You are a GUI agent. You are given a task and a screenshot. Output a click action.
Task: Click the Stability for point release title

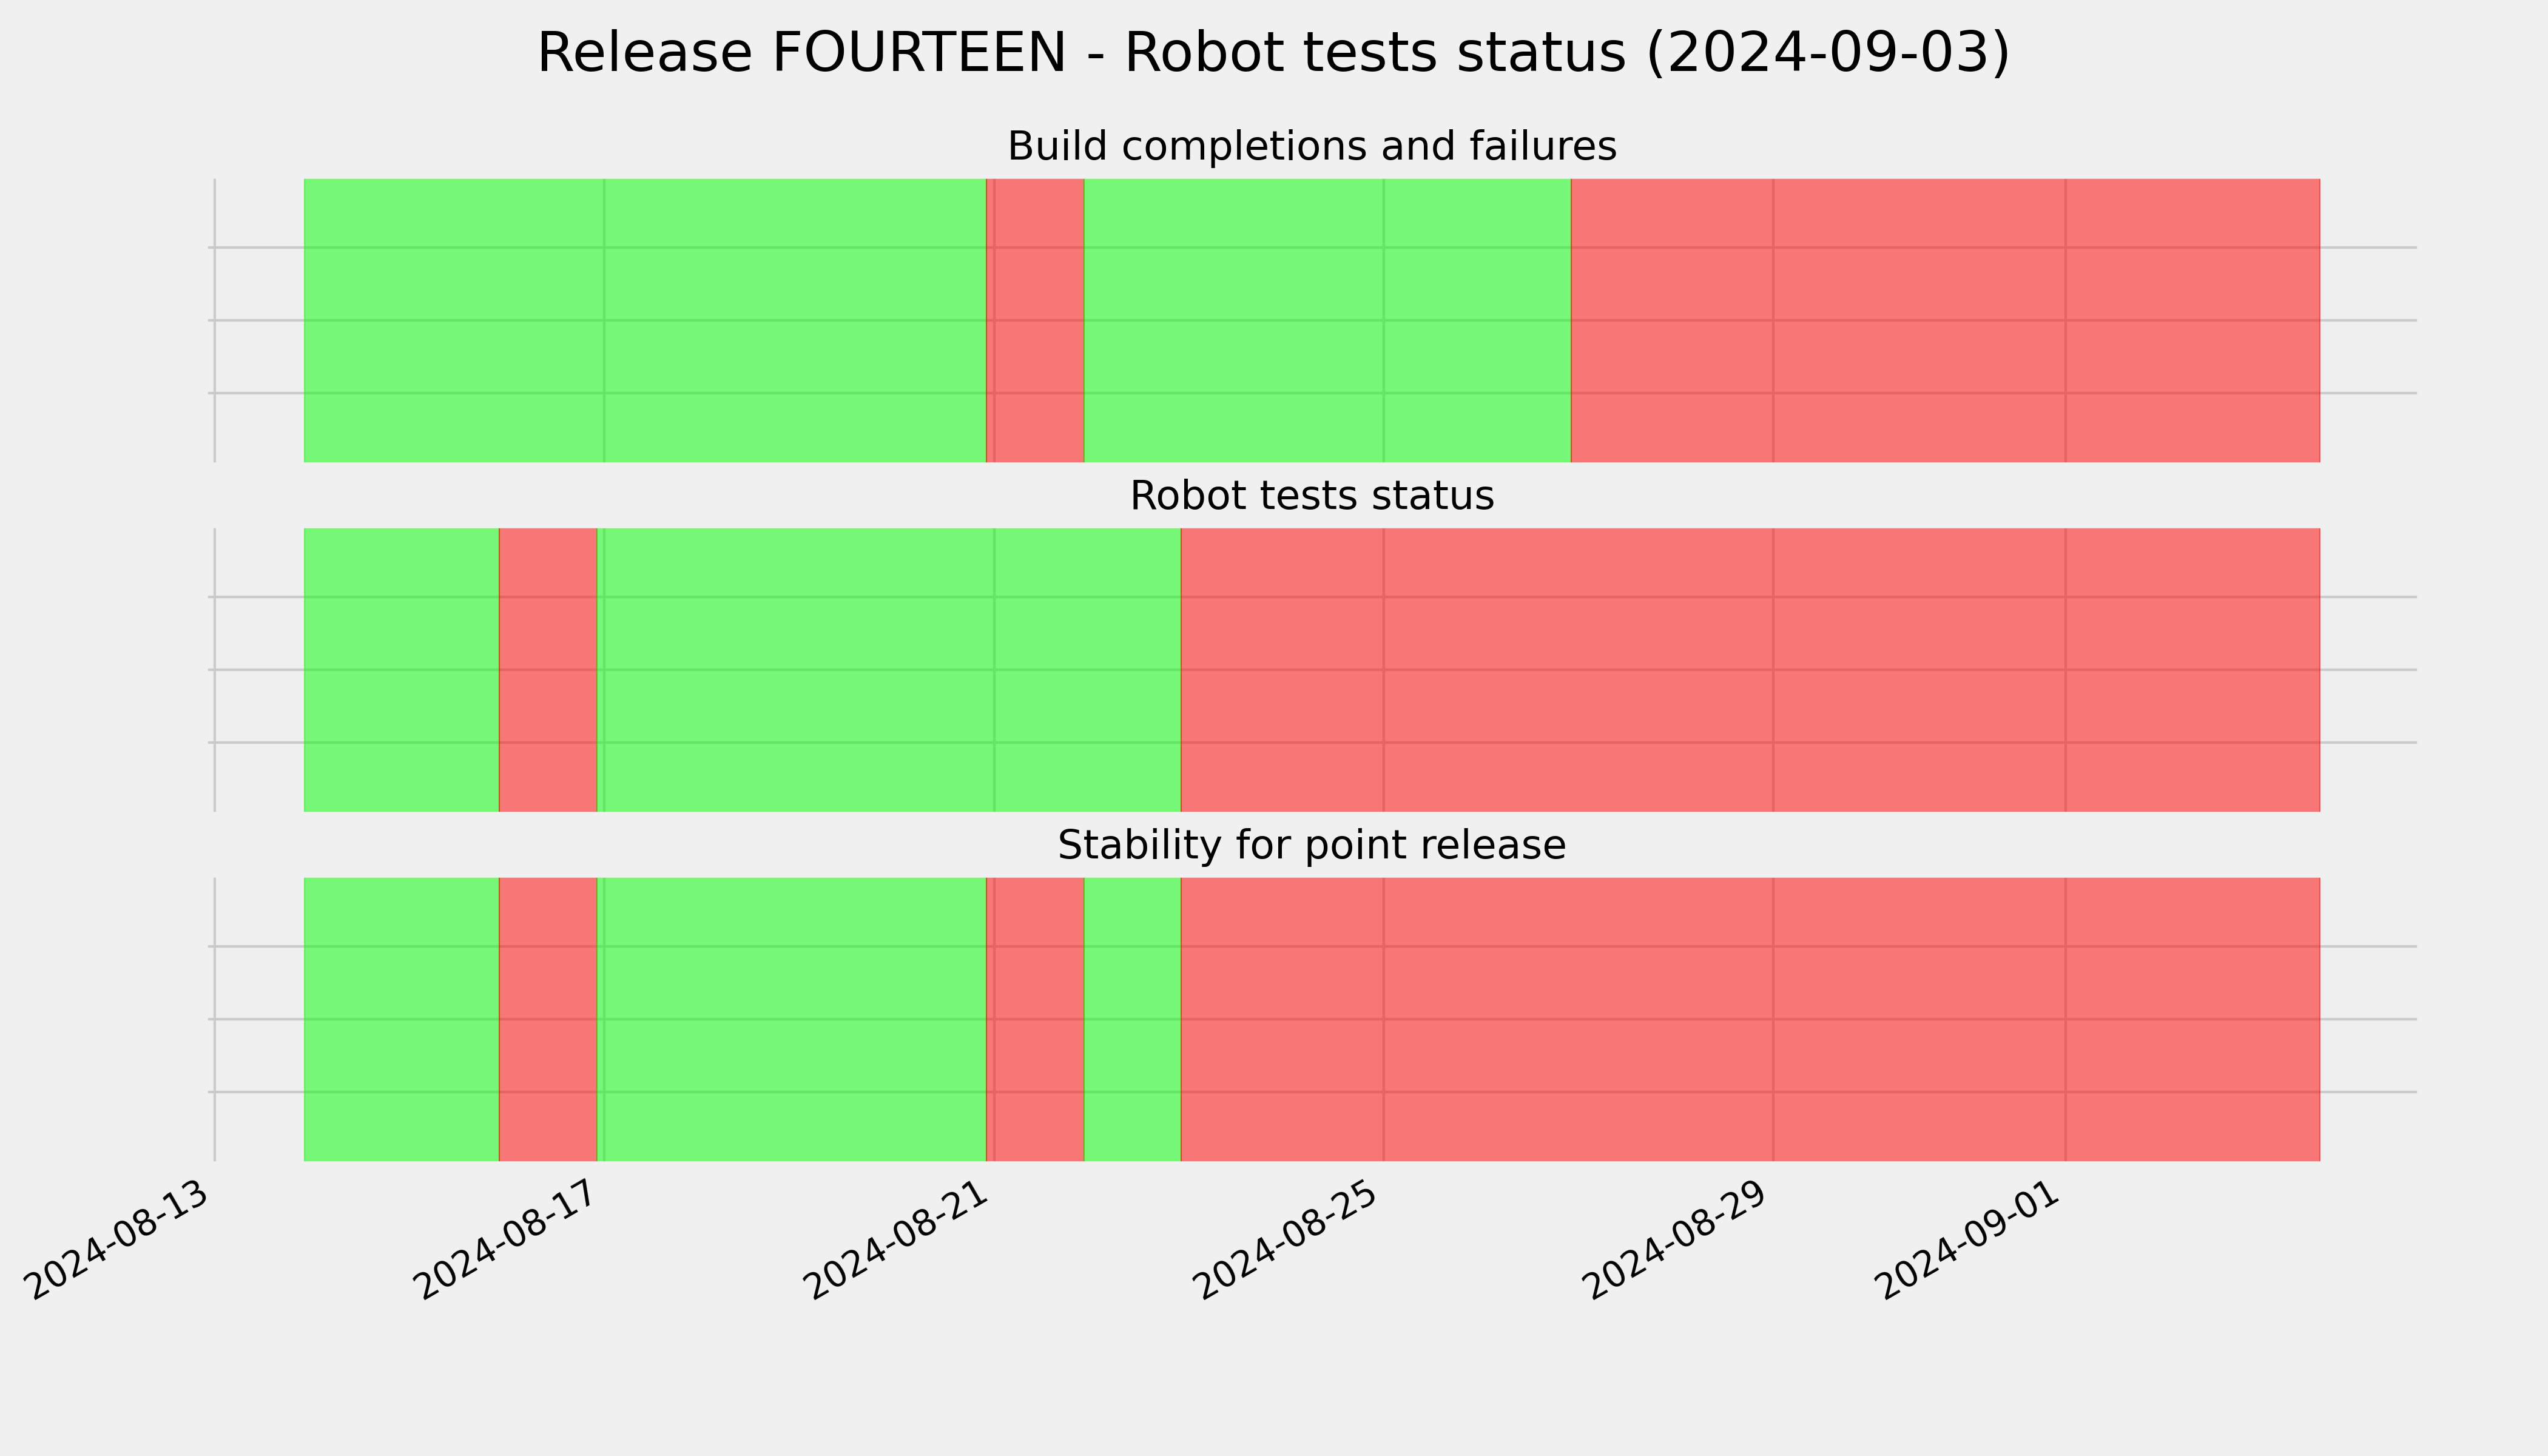tap(1311, 845)
